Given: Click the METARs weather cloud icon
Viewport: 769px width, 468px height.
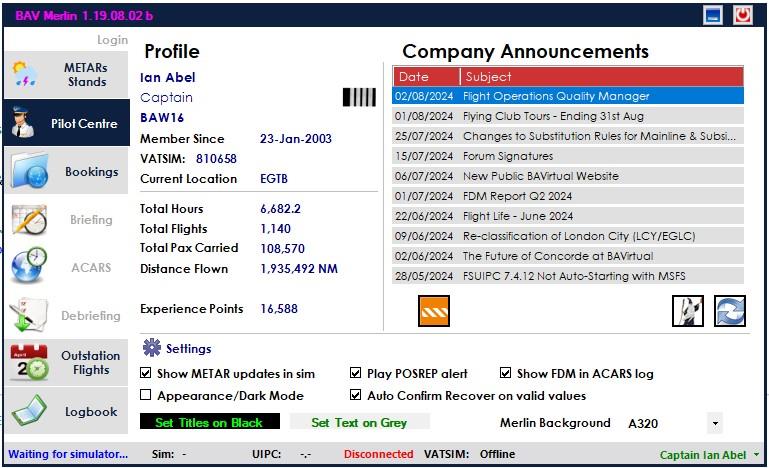Looking at the screenshot, I should pyautogui.click(x=25, y=75).
